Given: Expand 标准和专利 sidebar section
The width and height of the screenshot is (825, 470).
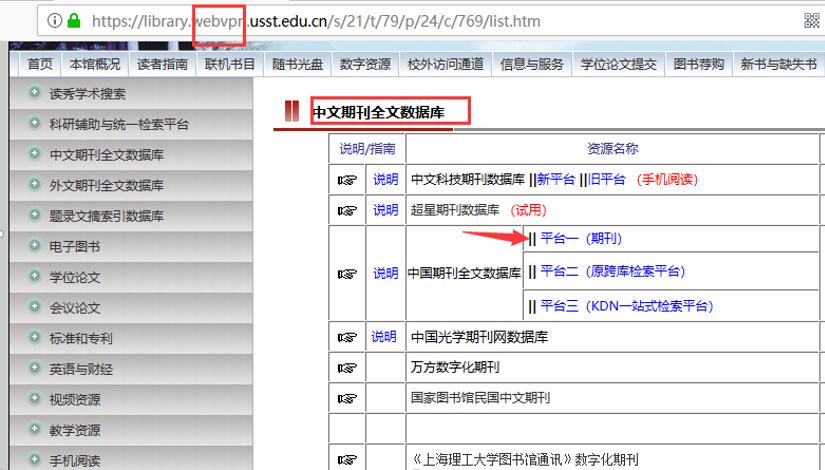Looking at the screenshot, I should (x=82, y=338).
